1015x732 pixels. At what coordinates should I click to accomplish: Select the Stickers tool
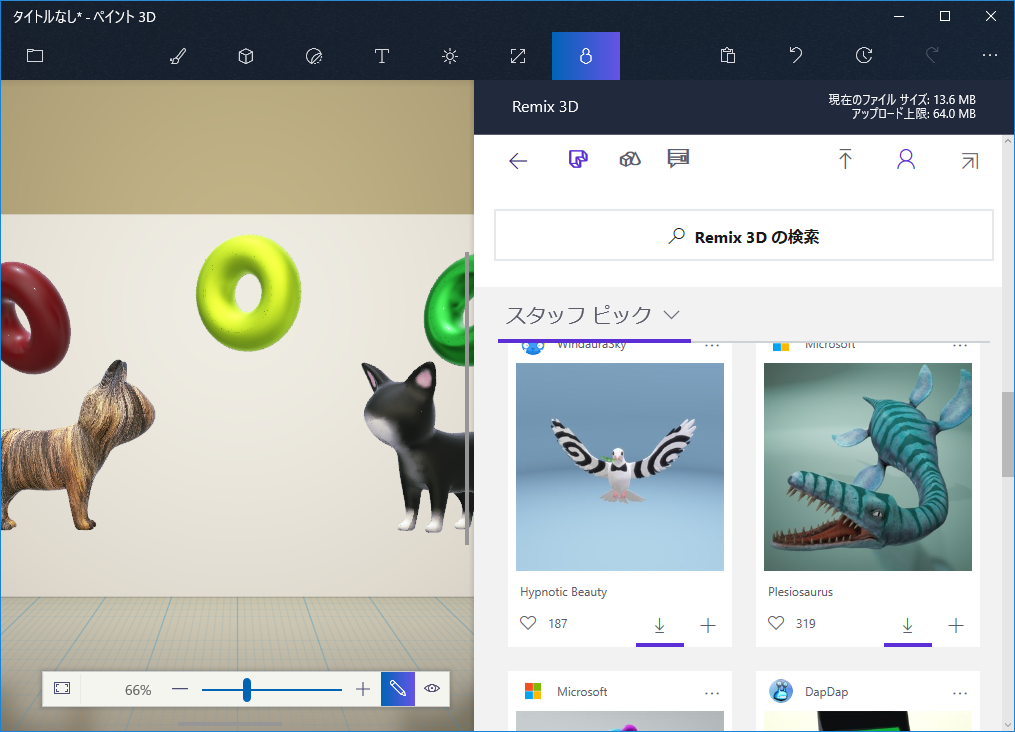click(314, 56)
